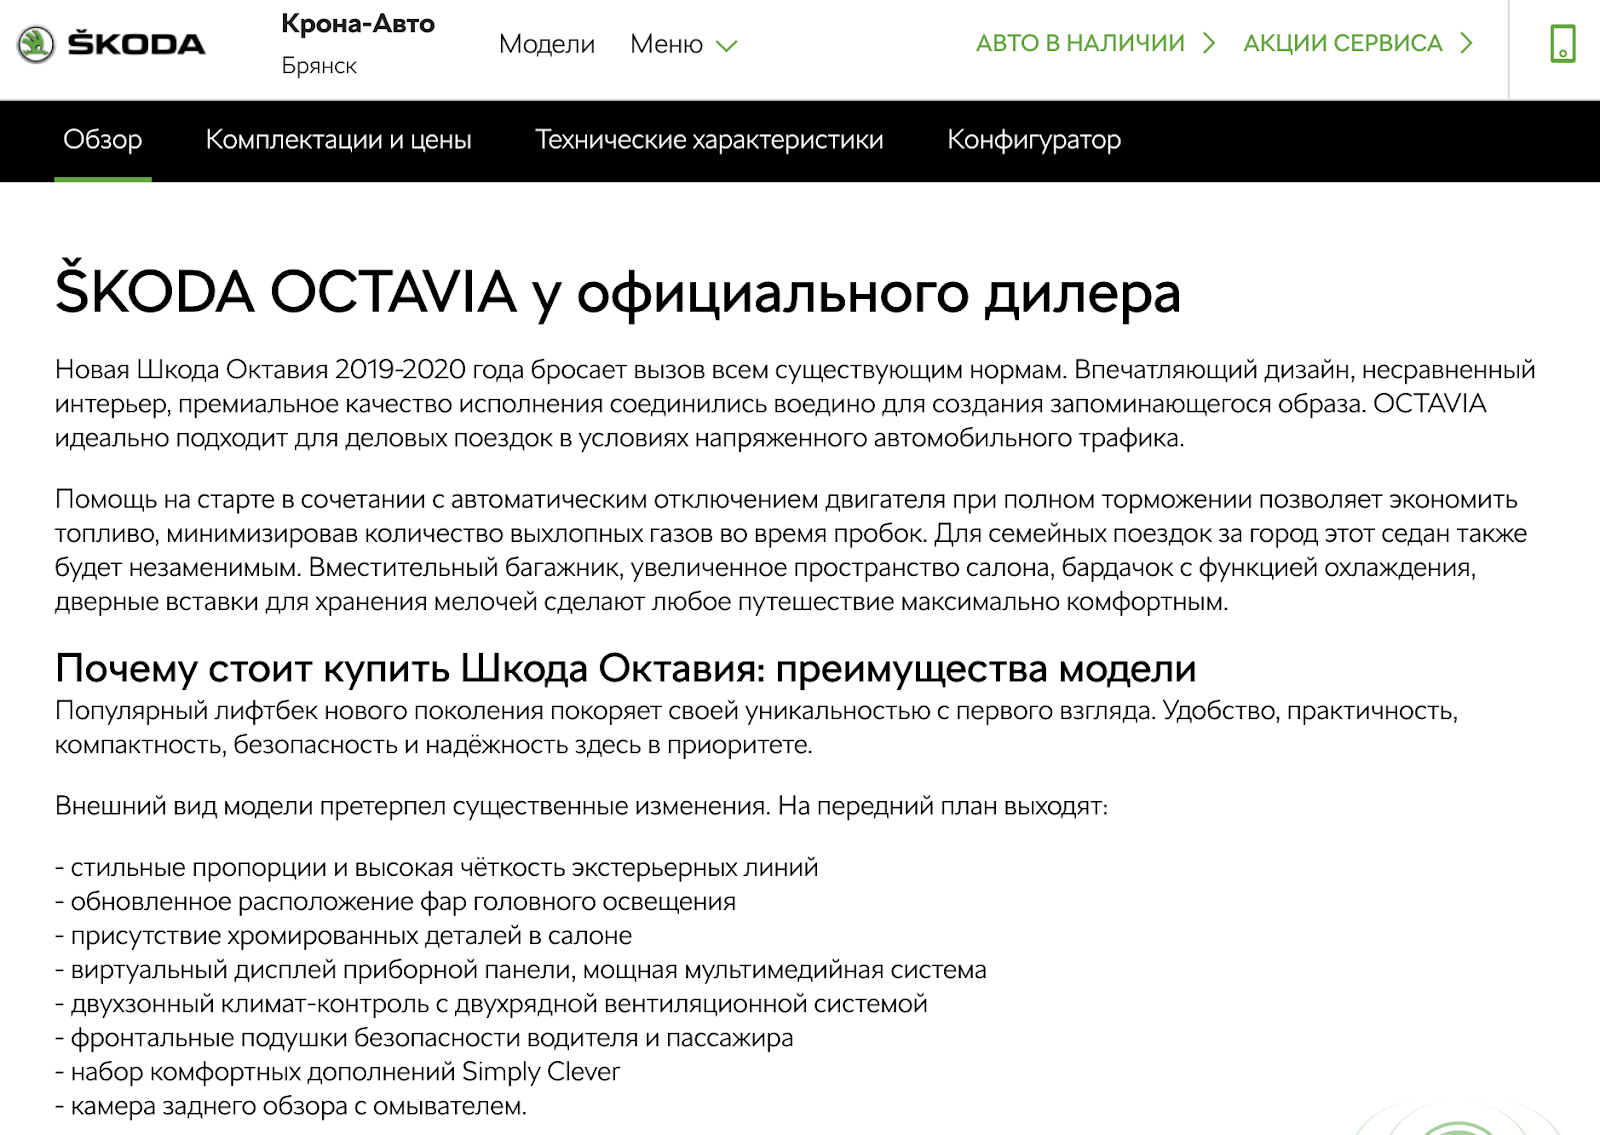Image resolution: width=1600 pixels, height=1135 pixels.
Task: Click the heading ŠKODA OCTAVIA у официального дилера
Action: click(x=618, y=291)
